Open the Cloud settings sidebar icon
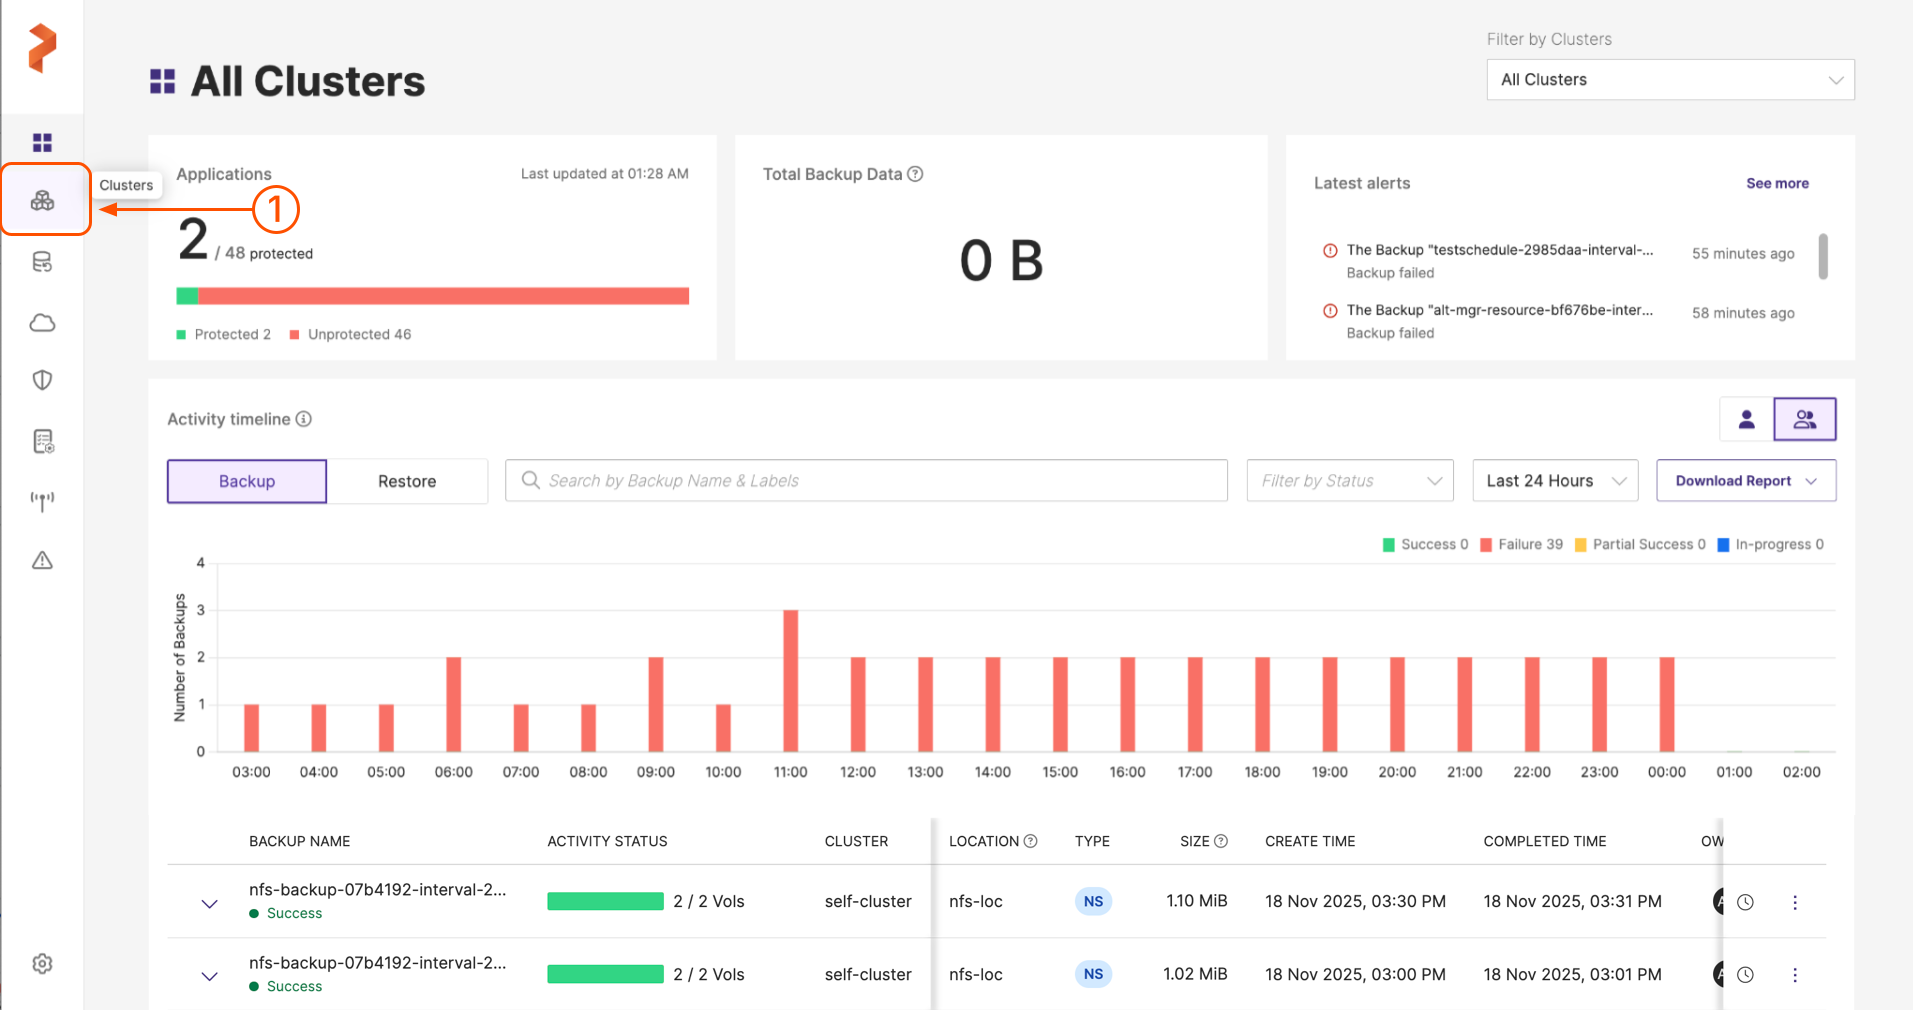This screenshot has height=1010, width=1913. click(43, 323)
